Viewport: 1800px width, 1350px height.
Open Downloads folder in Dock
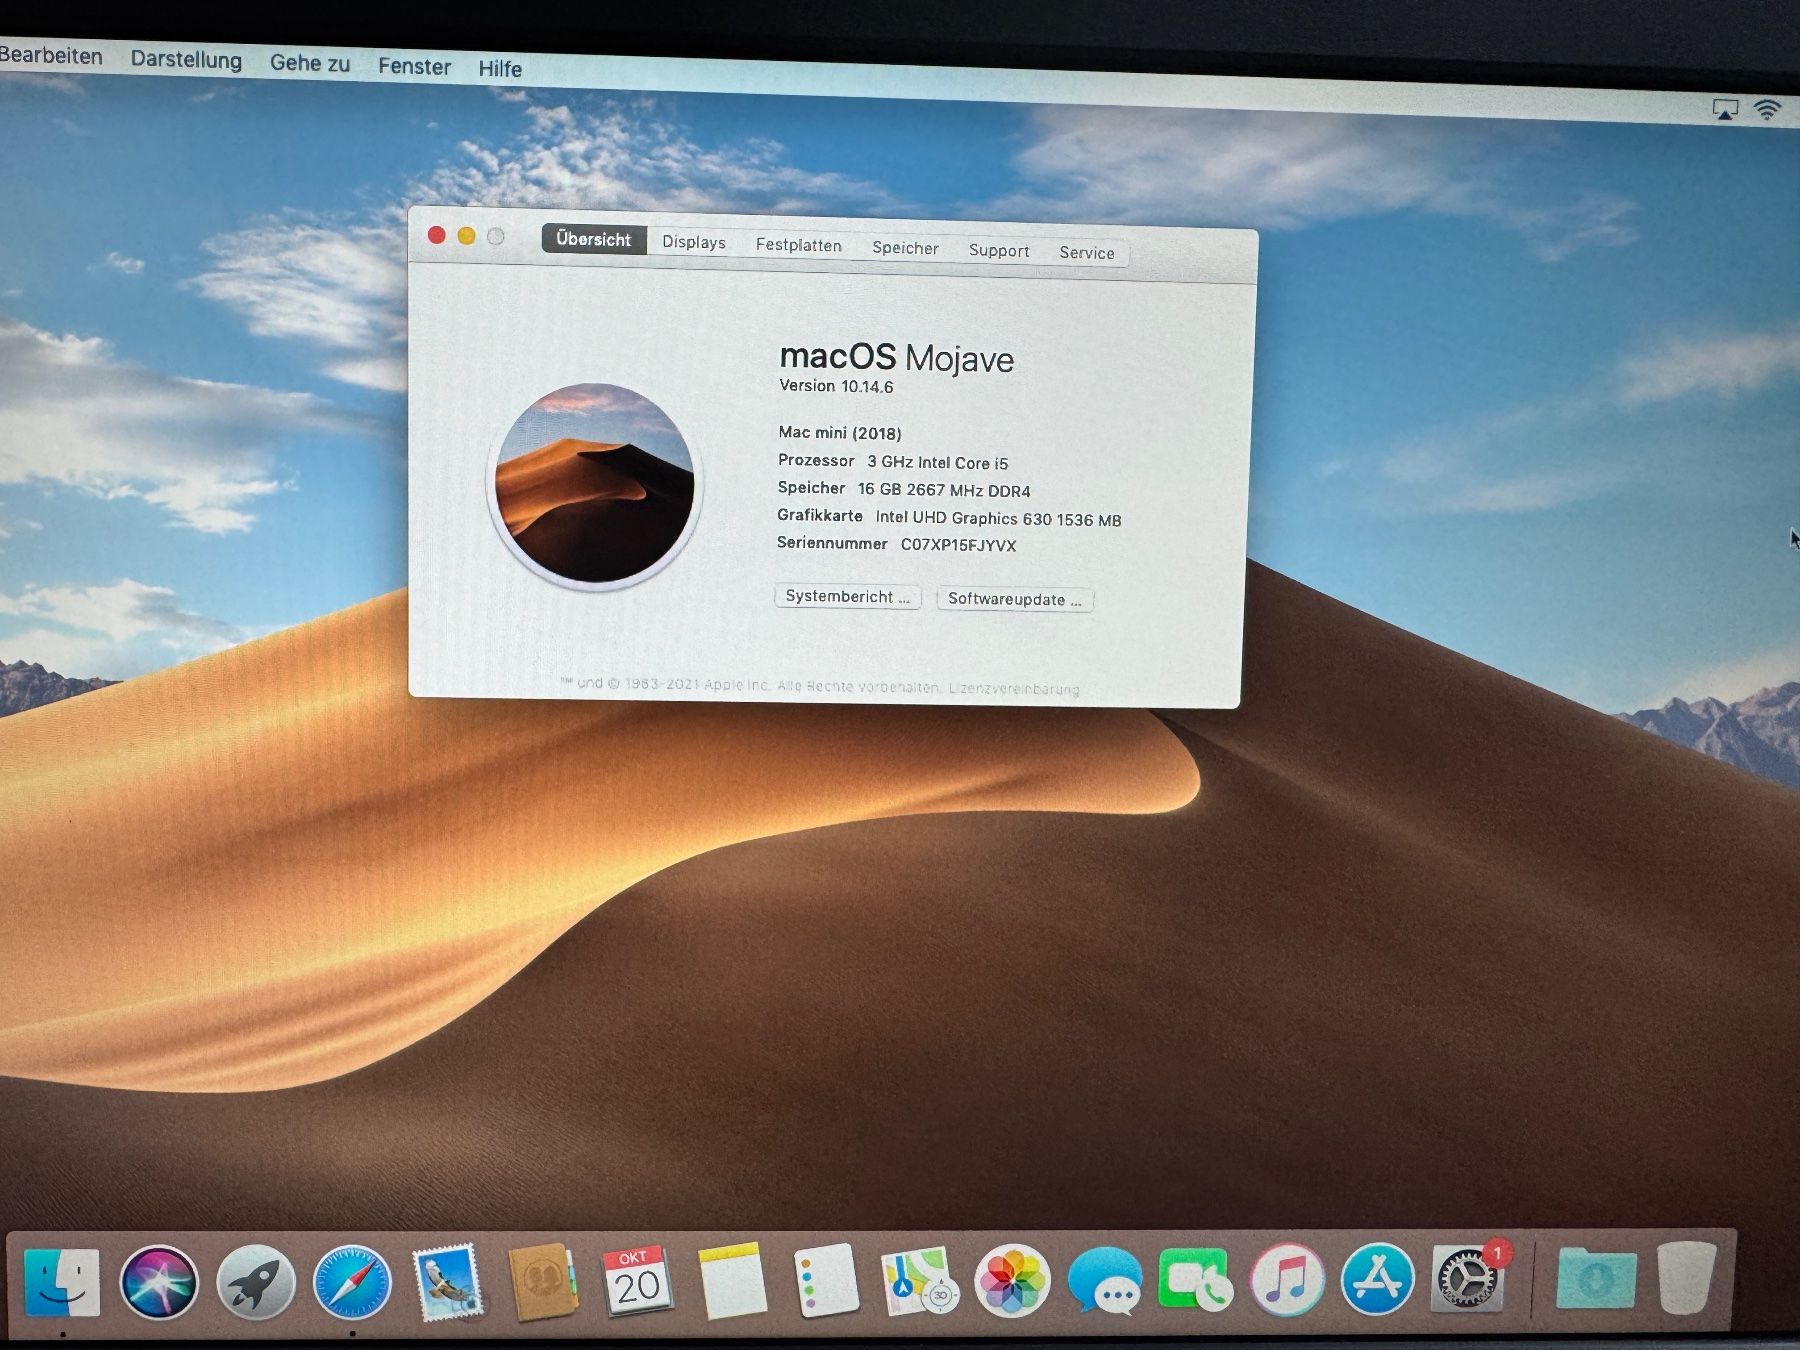pyautogui.click(x=1596, y=1277)
